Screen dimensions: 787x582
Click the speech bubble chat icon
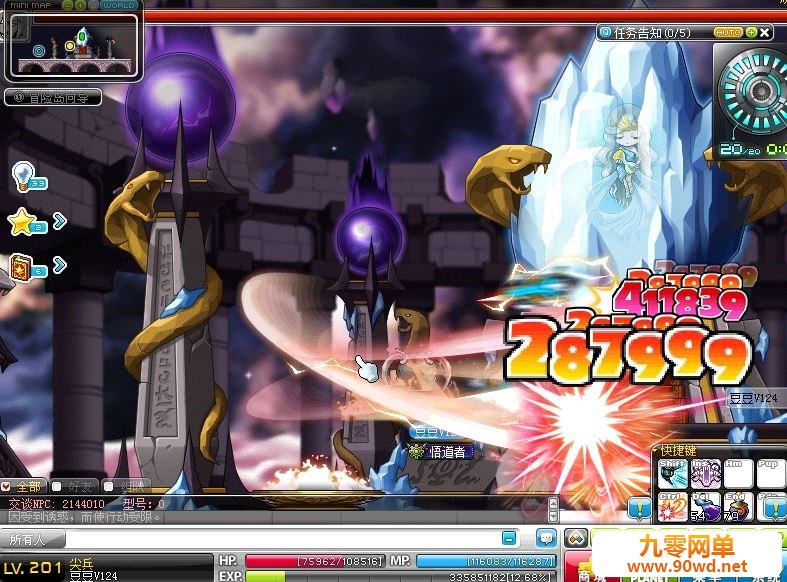[x=546, y=539]
